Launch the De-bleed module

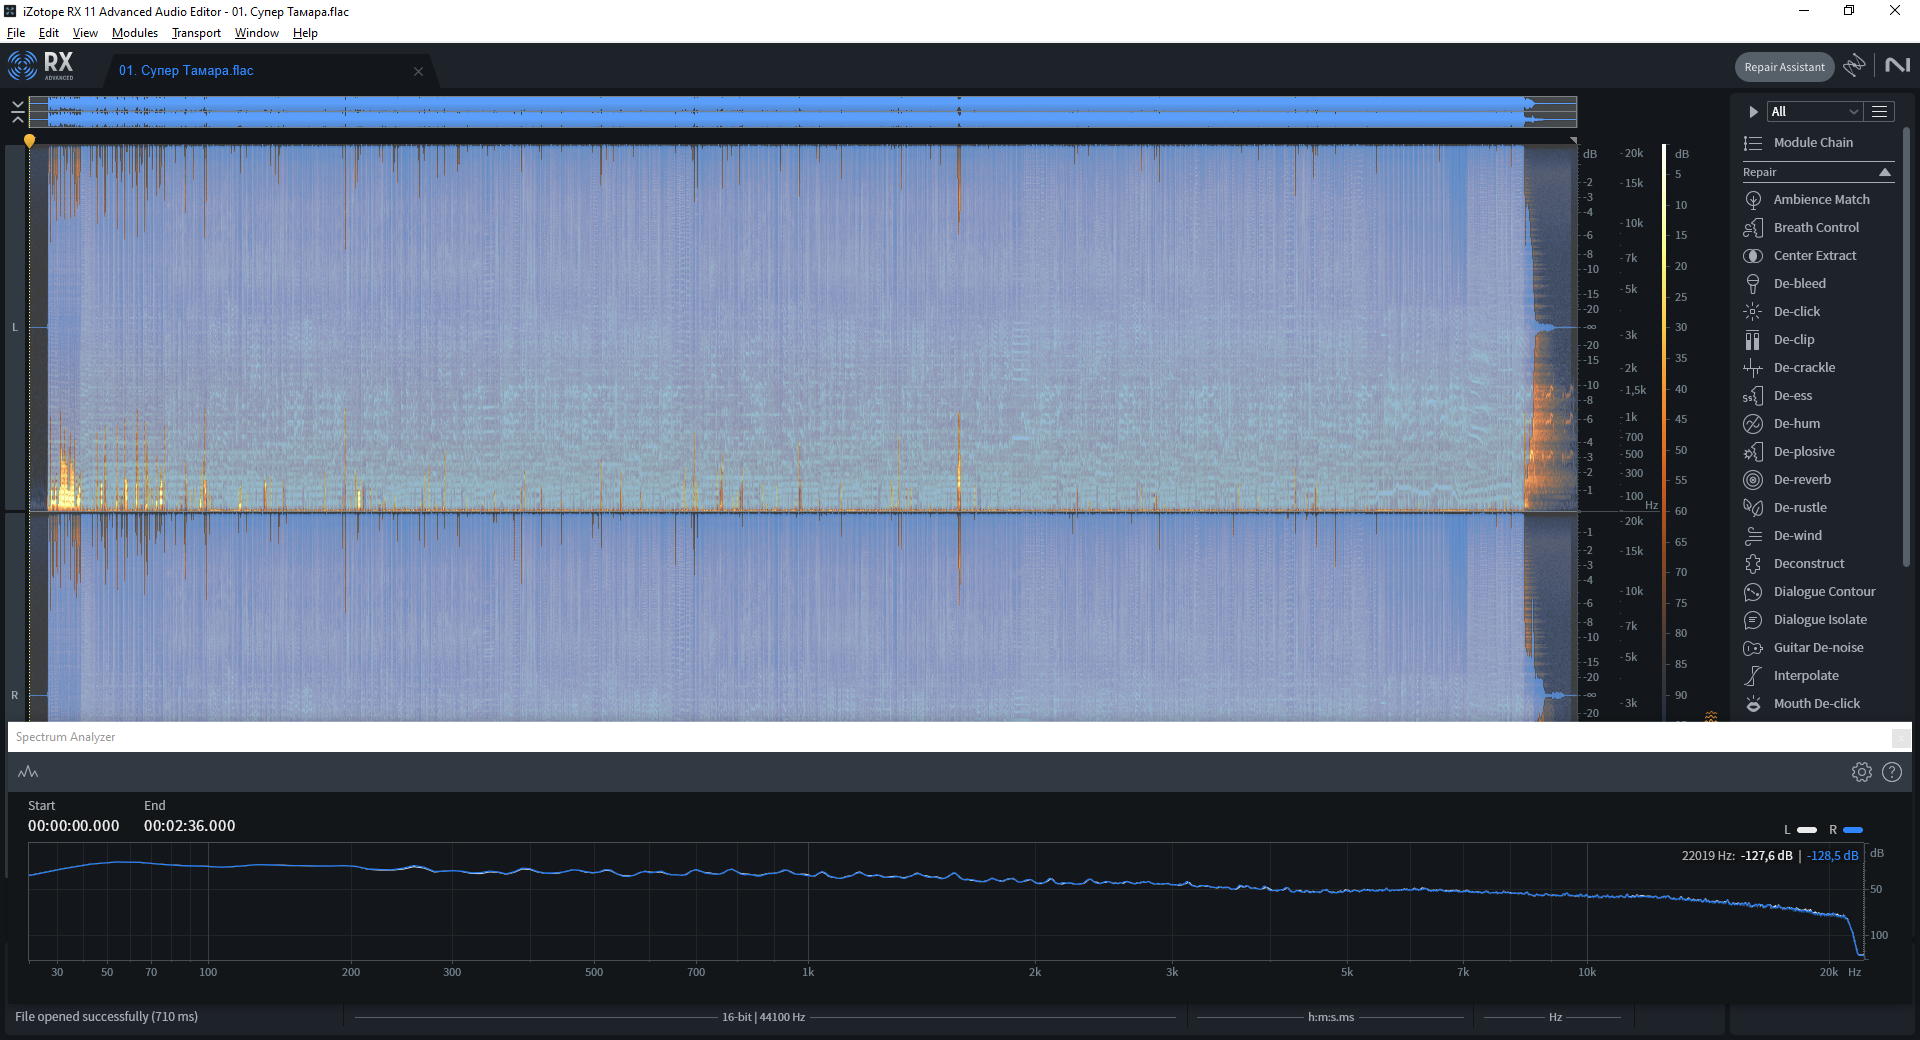click(x=1799, y=284)
